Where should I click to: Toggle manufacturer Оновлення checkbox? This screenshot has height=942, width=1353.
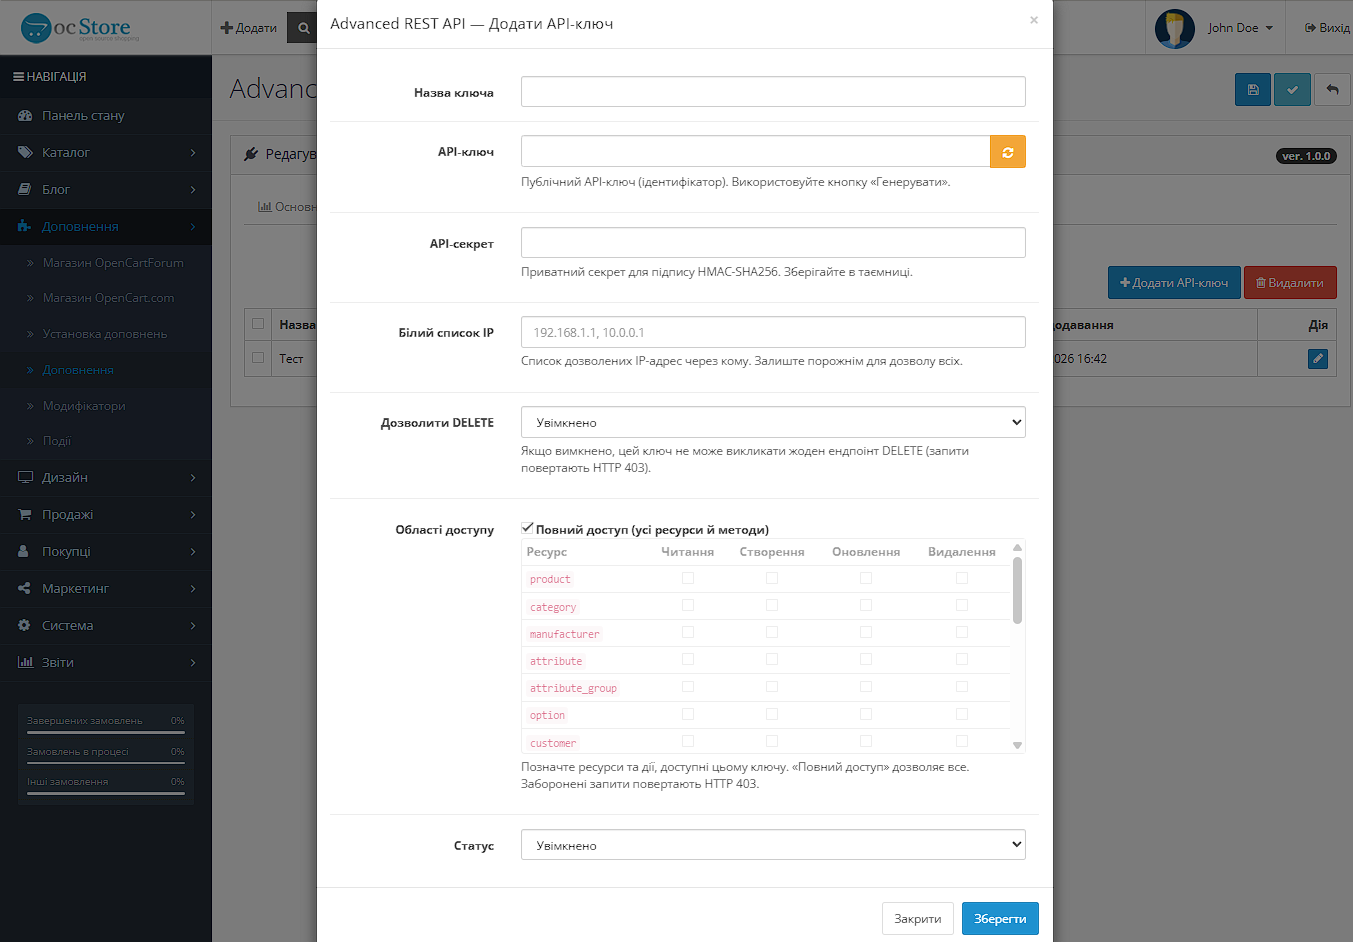(x=866, y=632)
